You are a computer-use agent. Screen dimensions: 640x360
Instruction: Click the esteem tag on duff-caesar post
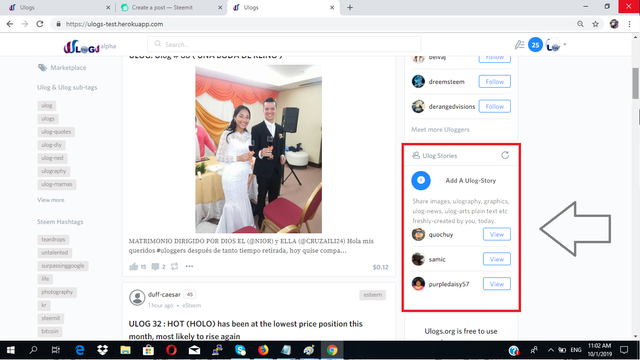point(373,295)
